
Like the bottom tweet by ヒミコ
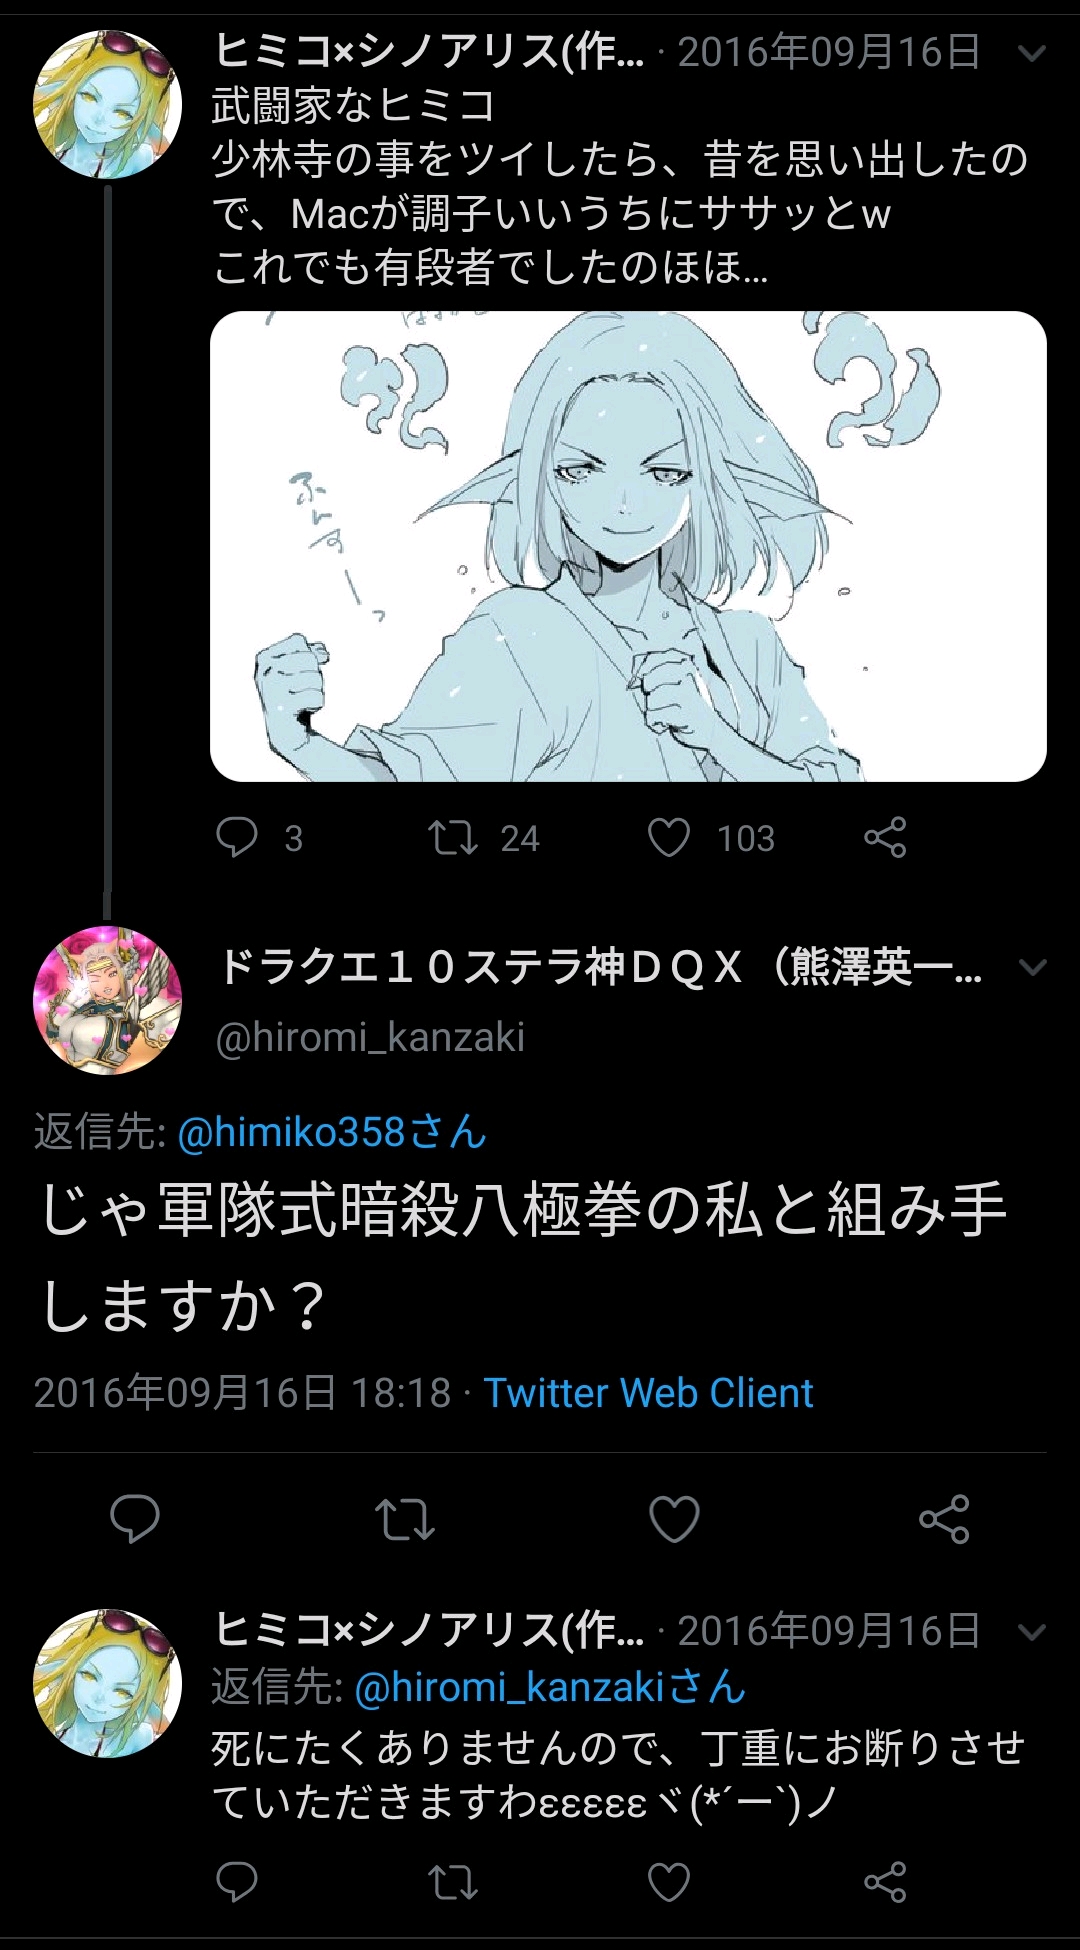[669, 1882]
